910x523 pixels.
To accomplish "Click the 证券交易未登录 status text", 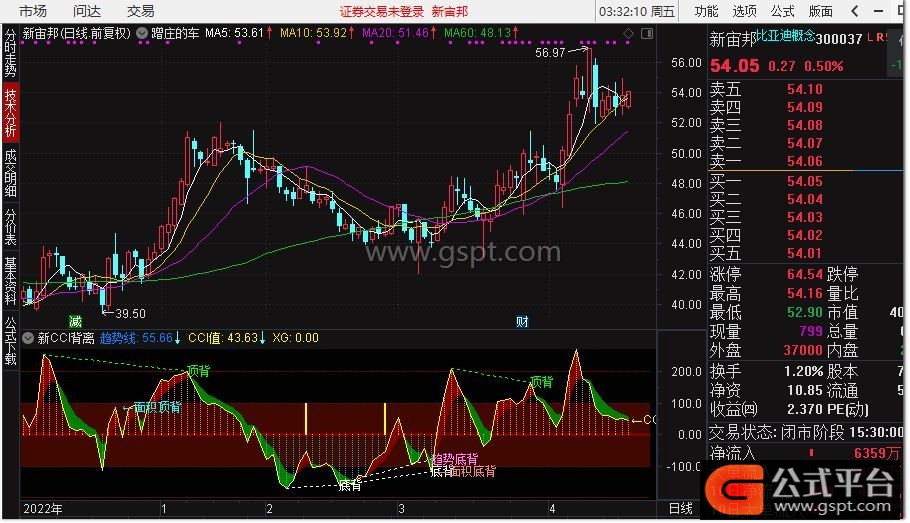I will pyautogui.click(x=382, y=12).
